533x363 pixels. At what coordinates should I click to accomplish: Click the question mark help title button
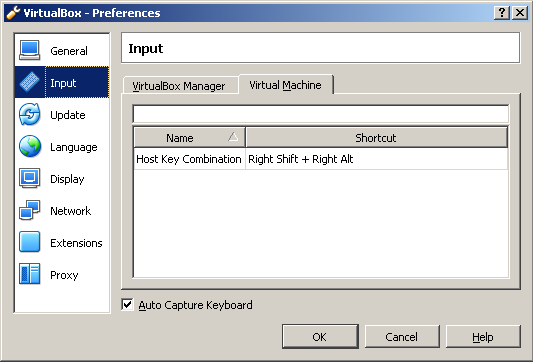point(501,13)
